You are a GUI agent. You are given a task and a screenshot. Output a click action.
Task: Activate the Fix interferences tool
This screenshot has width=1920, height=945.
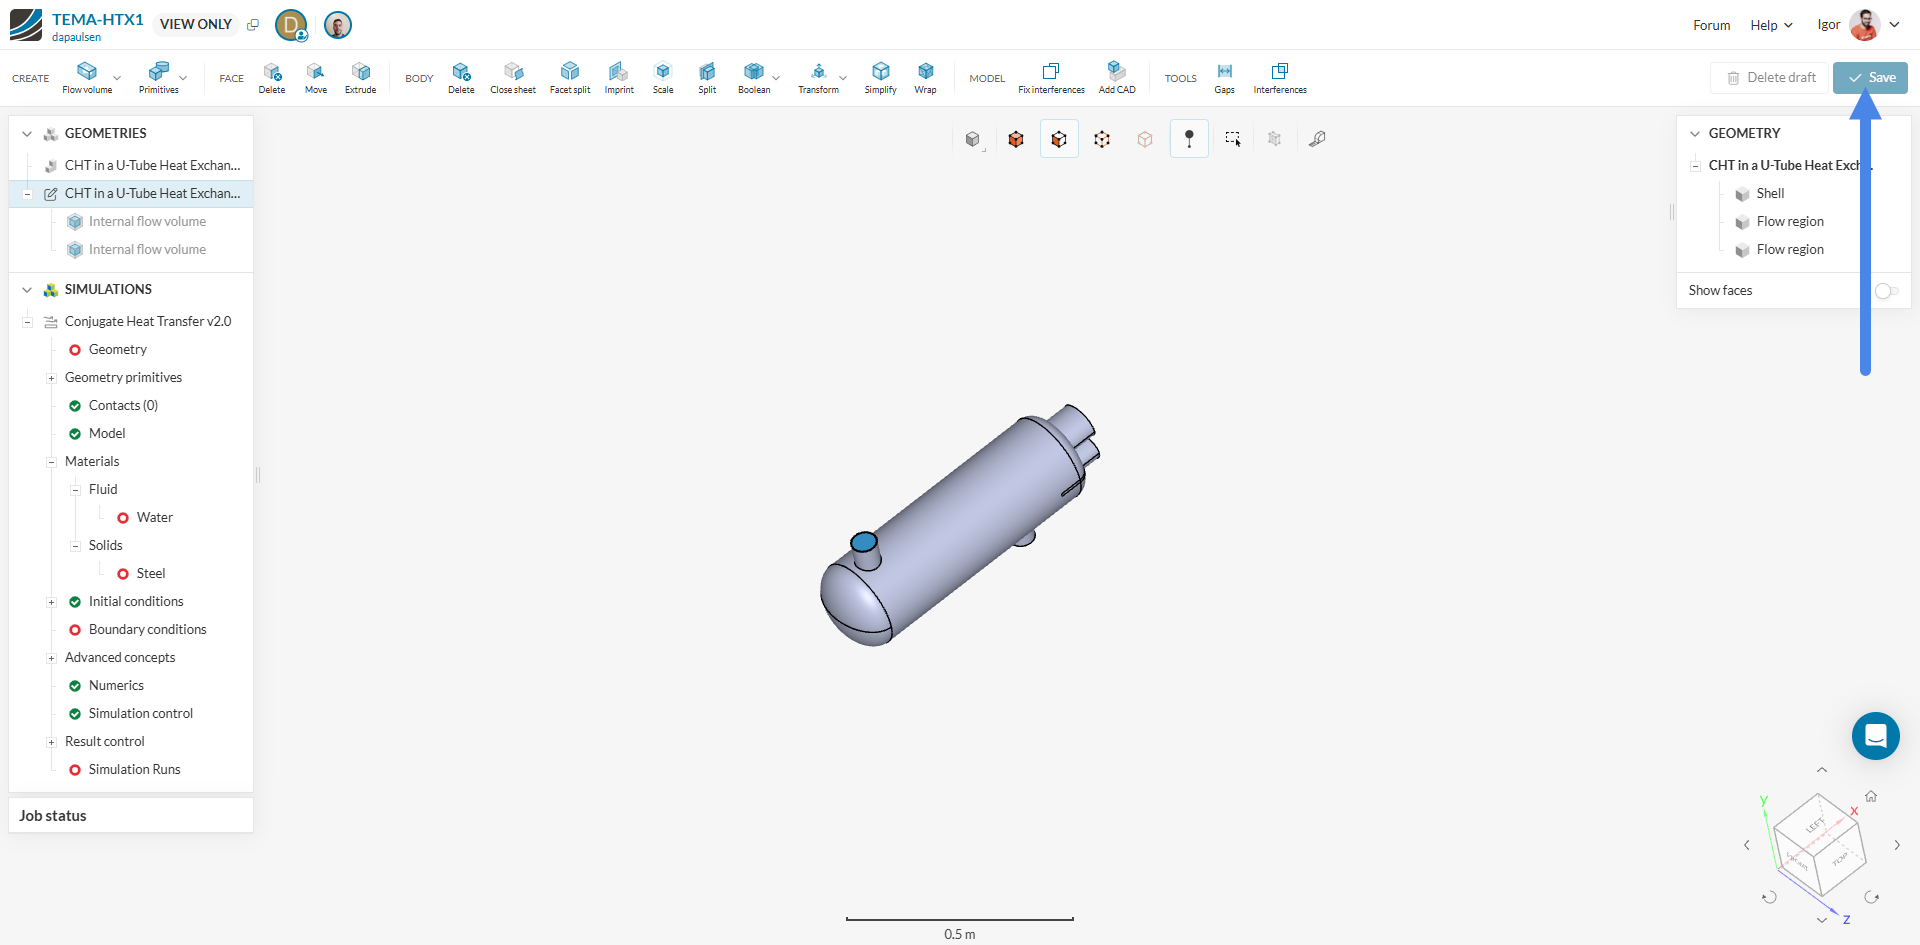tap(1050, 77)
